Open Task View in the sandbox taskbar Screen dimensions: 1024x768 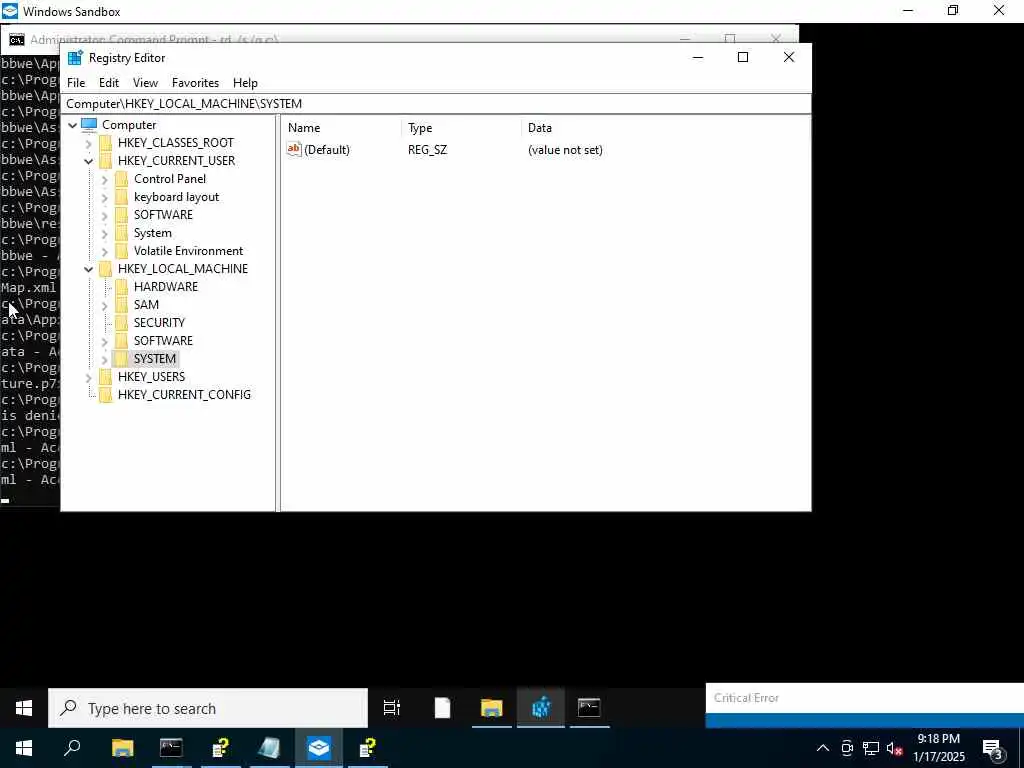pos(392,708)
